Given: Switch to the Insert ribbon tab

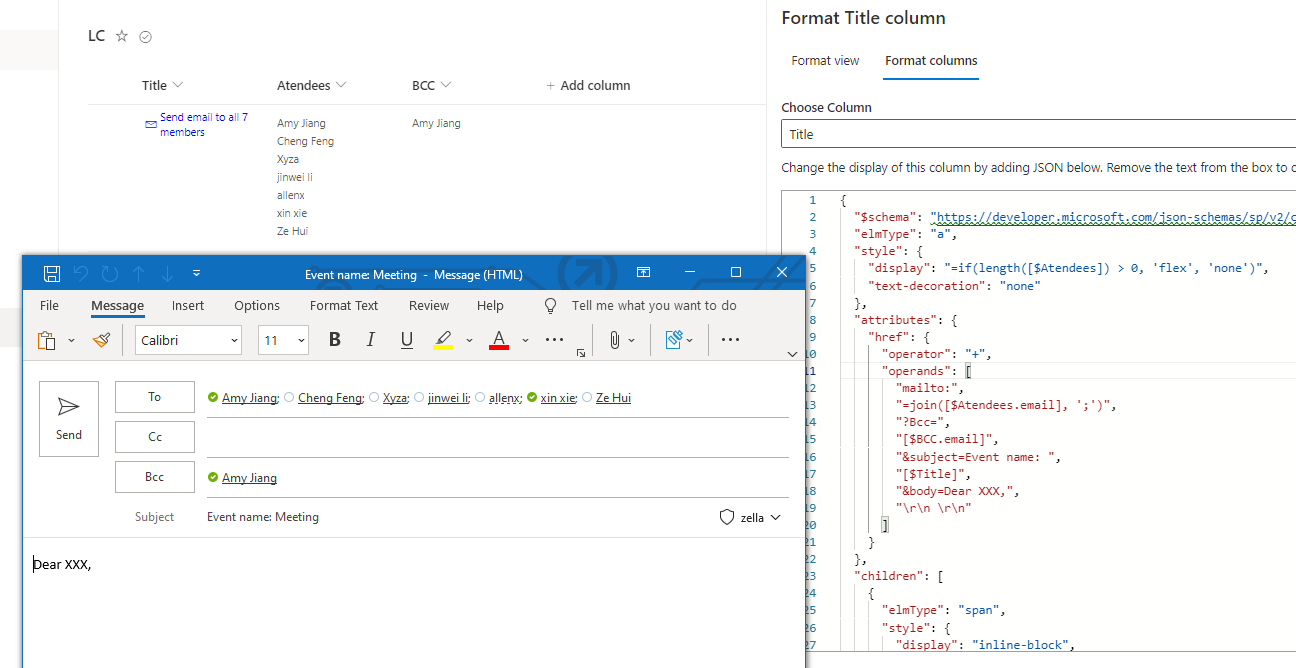Looking at the screenshot, I should pos(188,306).
